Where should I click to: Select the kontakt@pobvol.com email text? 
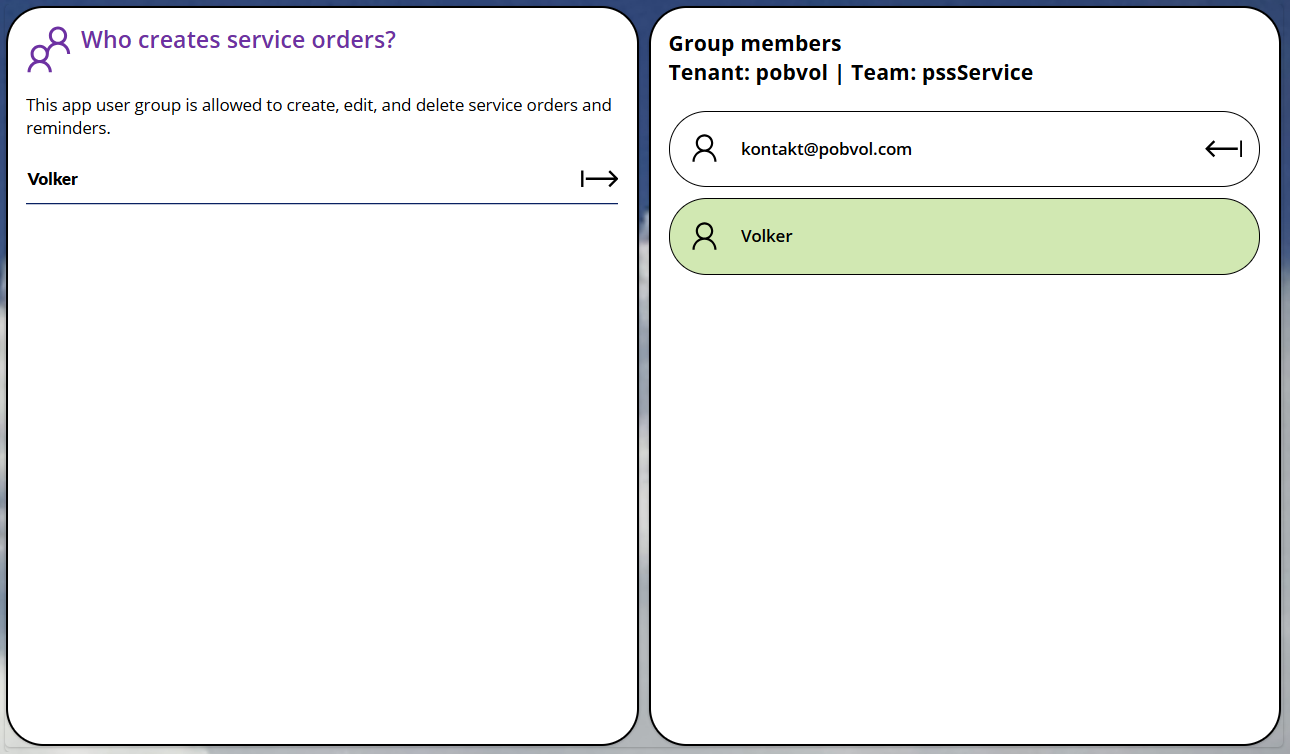click(x=826, y=149)
